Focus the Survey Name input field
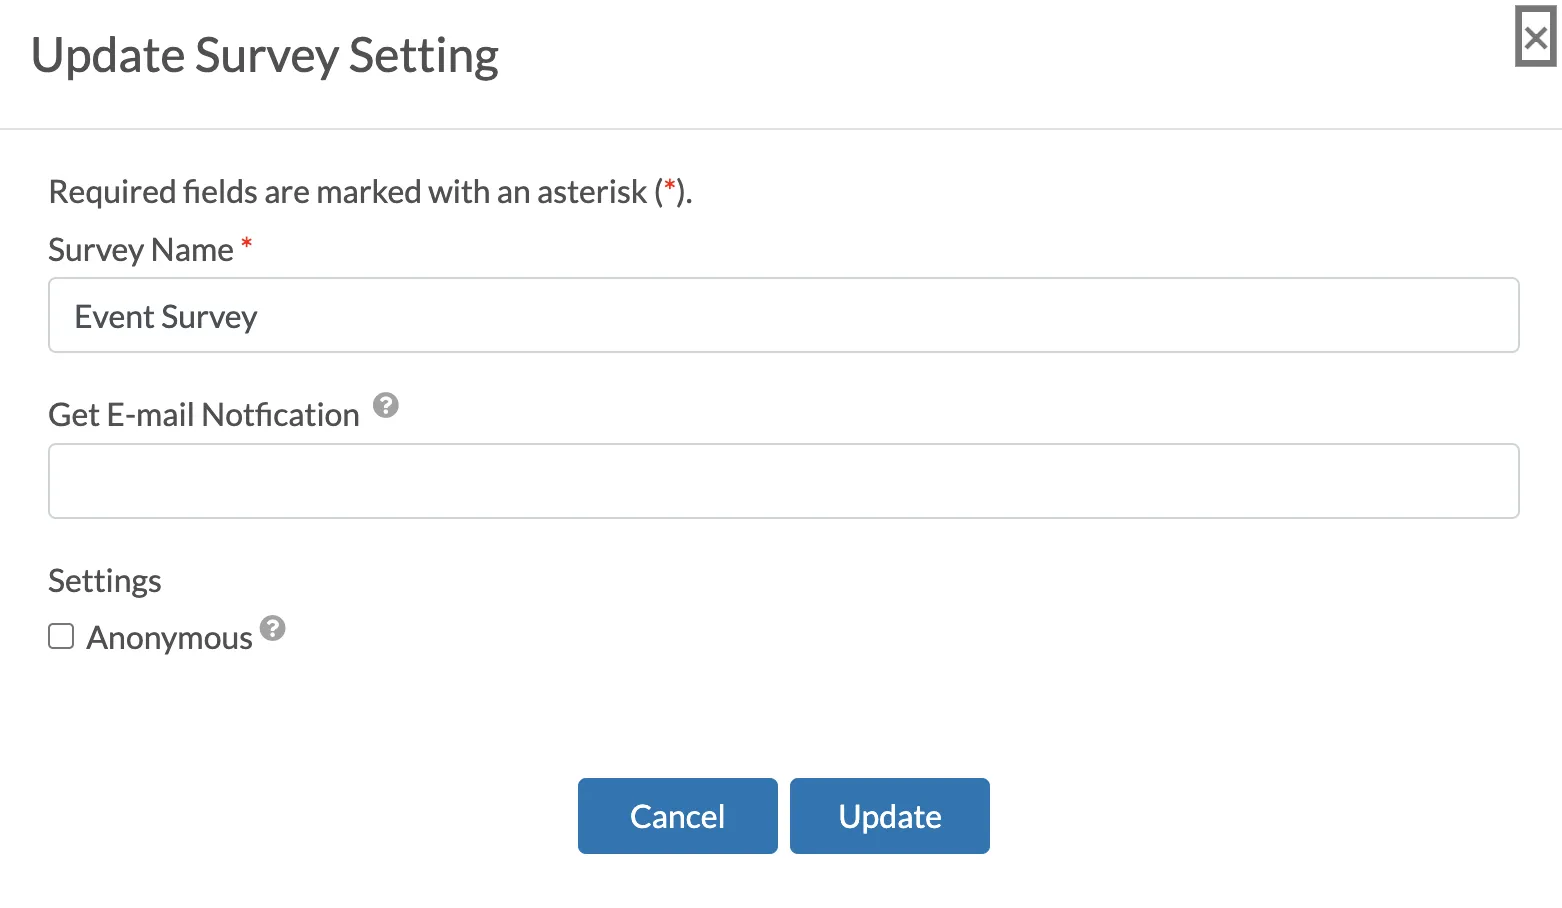 click(x=784, y=315)
